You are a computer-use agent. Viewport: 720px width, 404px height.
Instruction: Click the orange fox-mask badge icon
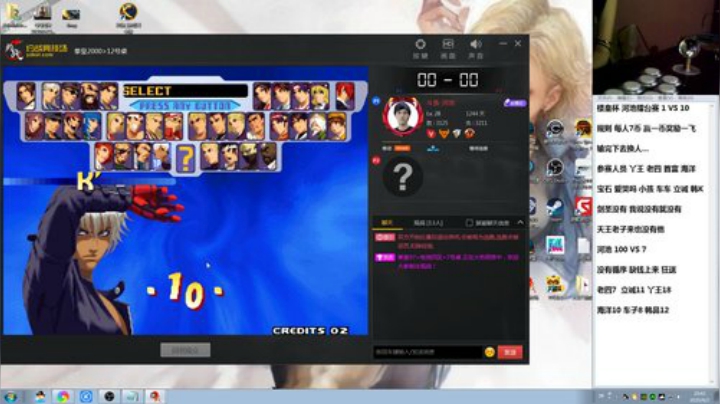click(x=444, y=134)
